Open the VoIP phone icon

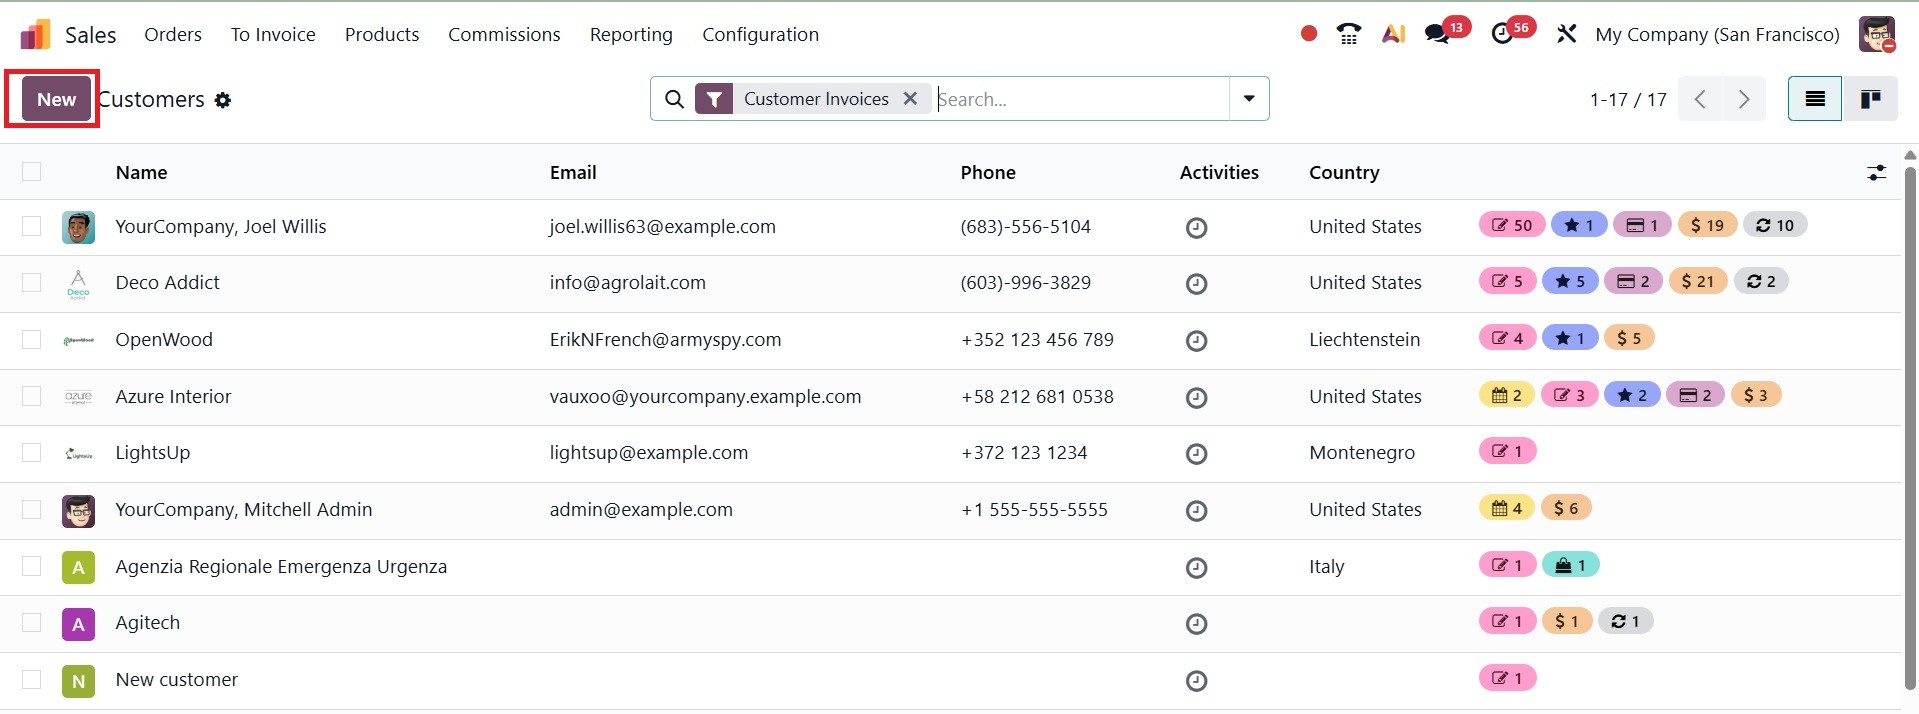tap(1348, 34)
